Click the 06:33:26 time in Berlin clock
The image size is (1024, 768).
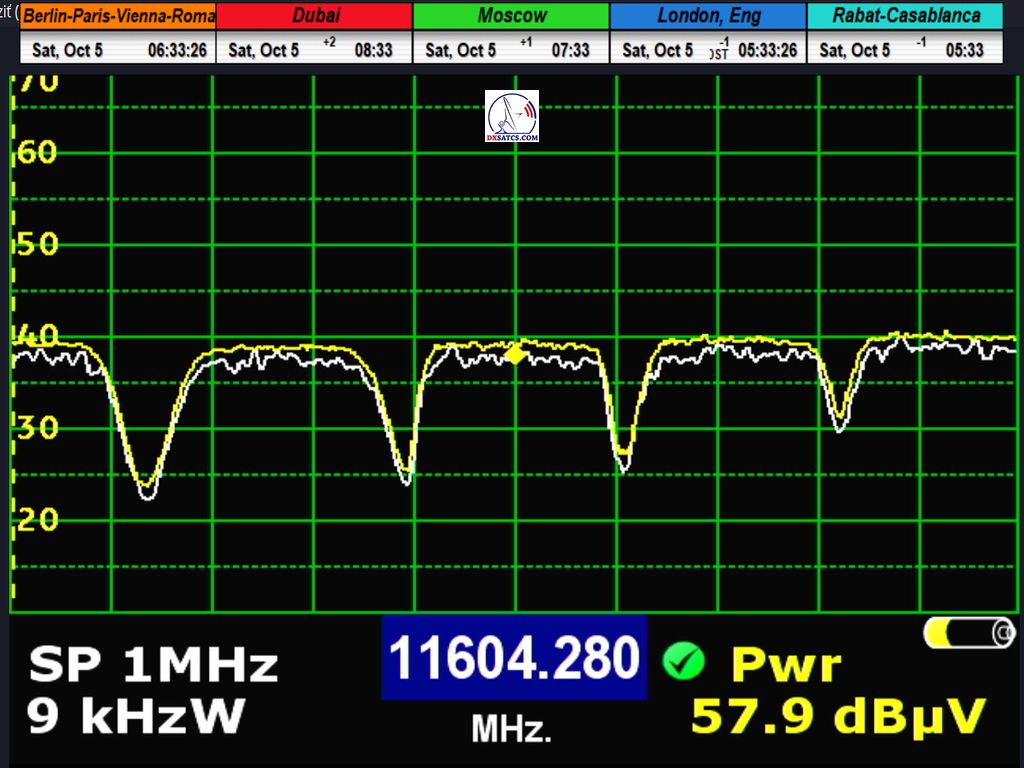point(177,50)
